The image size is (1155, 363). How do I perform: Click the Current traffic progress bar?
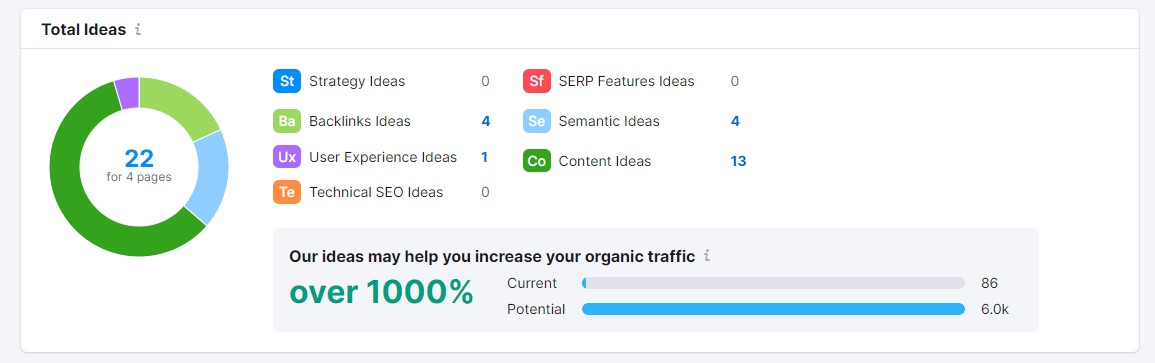point(773,283)
